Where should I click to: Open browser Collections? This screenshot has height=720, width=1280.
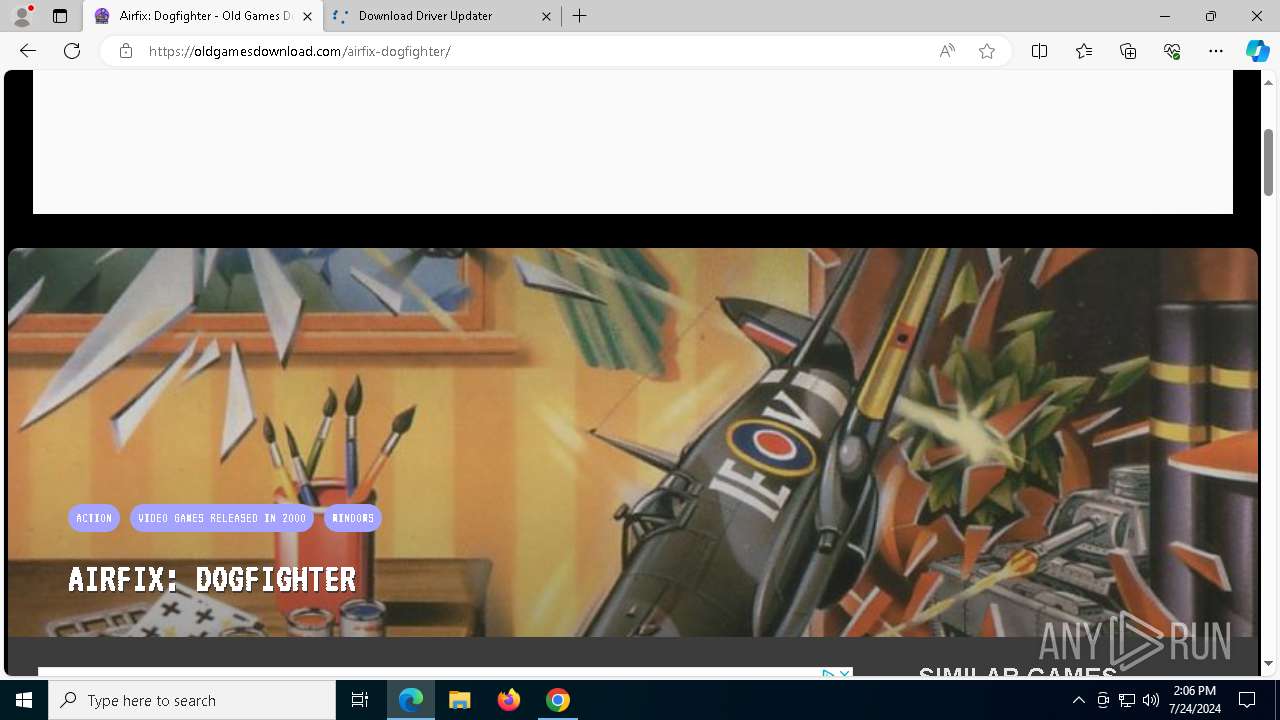(x=1128, y=51)
